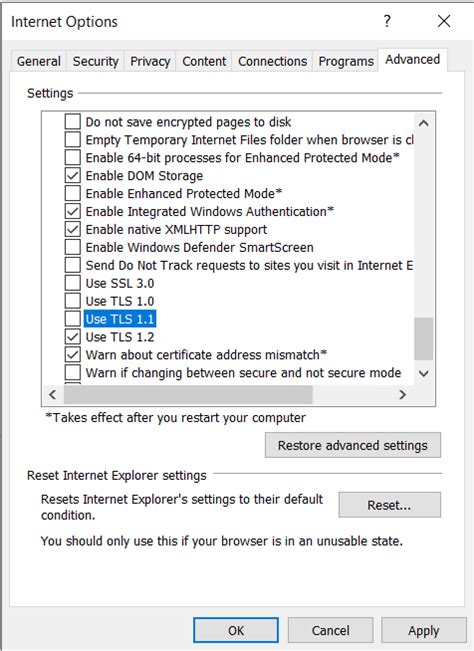Click the vertical scrollbar thumb in settings list

[x=424, y=338]
